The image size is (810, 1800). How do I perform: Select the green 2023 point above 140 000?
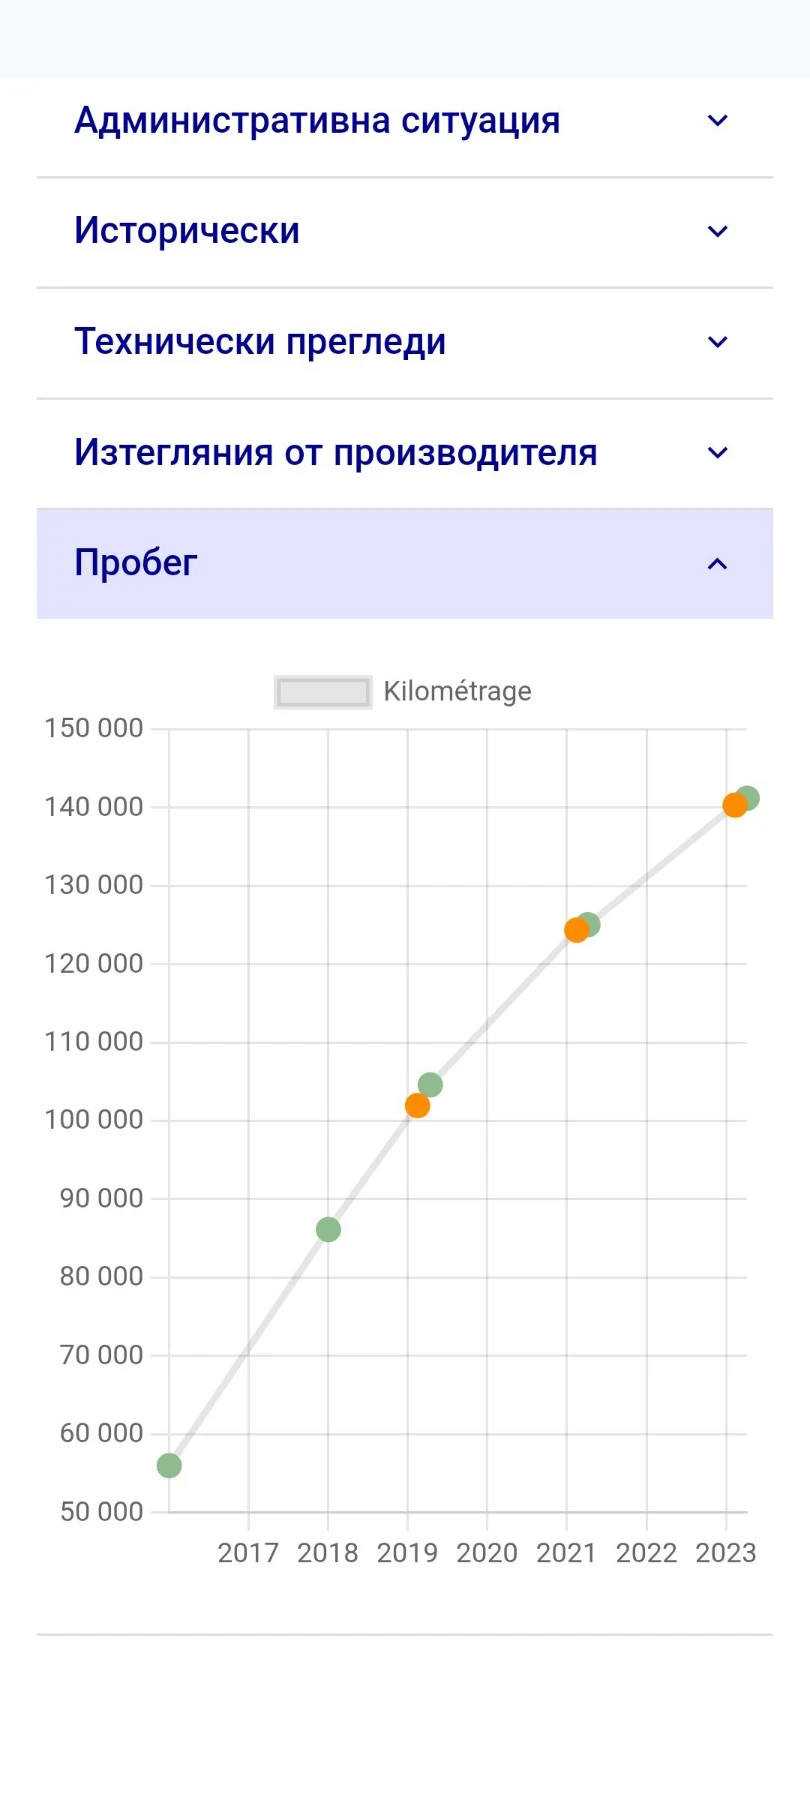click(747, 798)
